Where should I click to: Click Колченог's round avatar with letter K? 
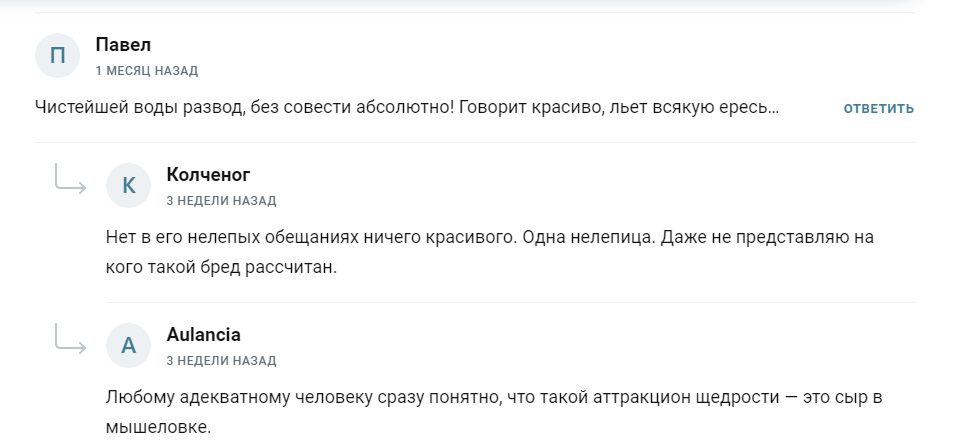[x=128, y=185]
